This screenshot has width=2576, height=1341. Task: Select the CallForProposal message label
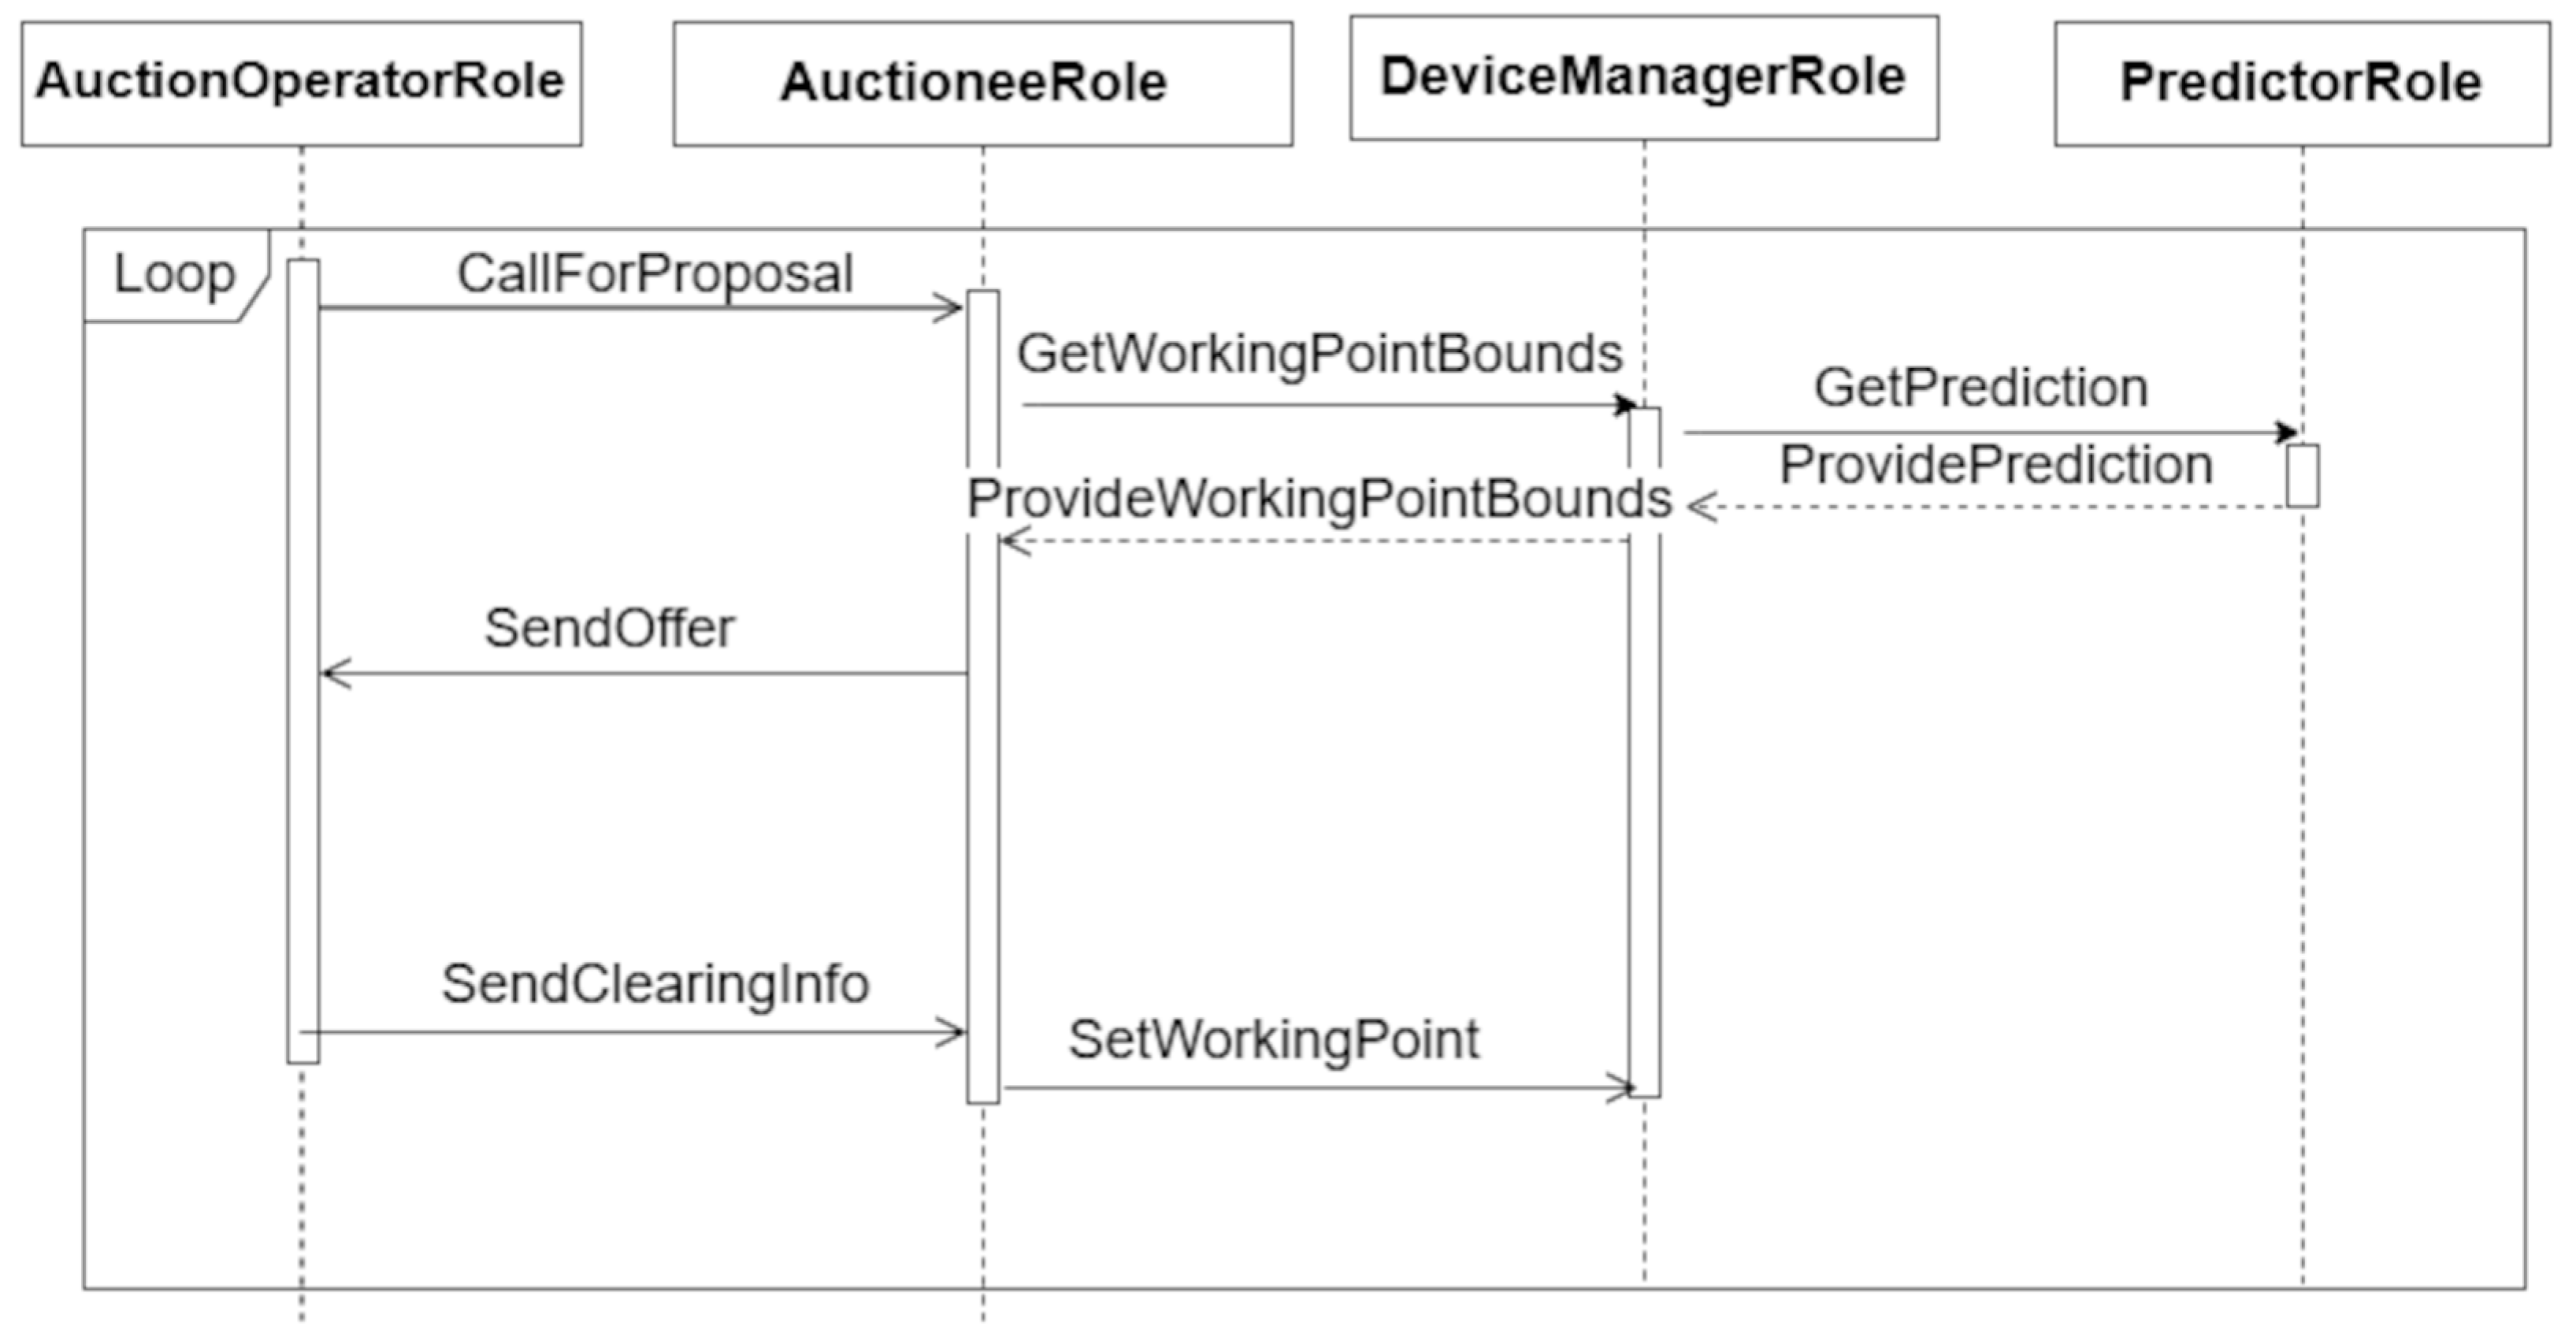coord(655,274)
